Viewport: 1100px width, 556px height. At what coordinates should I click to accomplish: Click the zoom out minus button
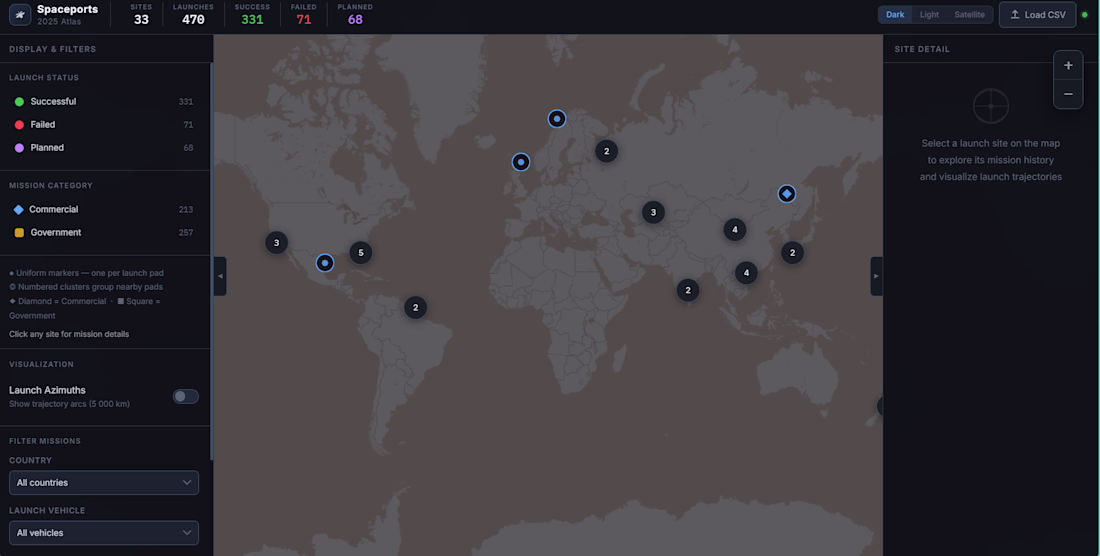pyautogui.click(x=1068, y=94)
